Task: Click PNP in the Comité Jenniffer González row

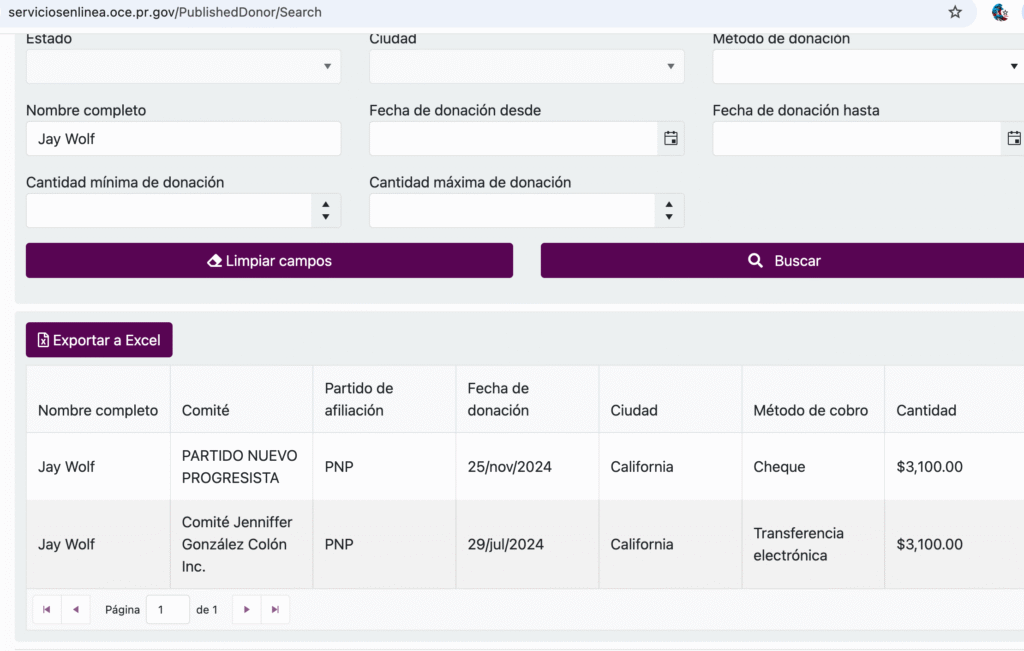Action: 339,544
